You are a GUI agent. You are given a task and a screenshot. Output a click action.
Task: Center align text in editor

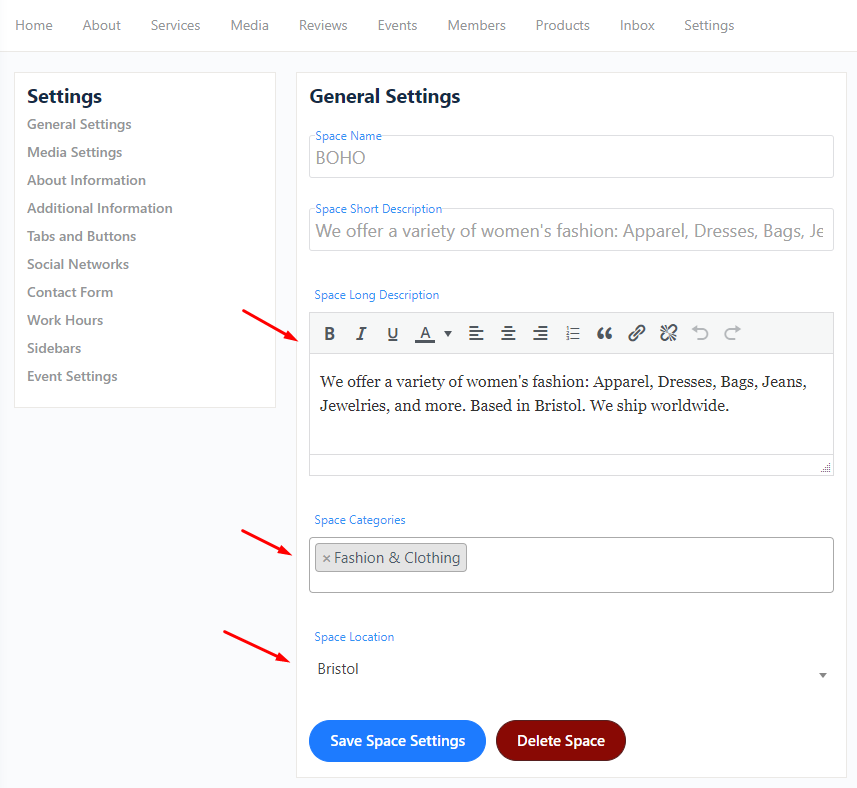(508, 333)
